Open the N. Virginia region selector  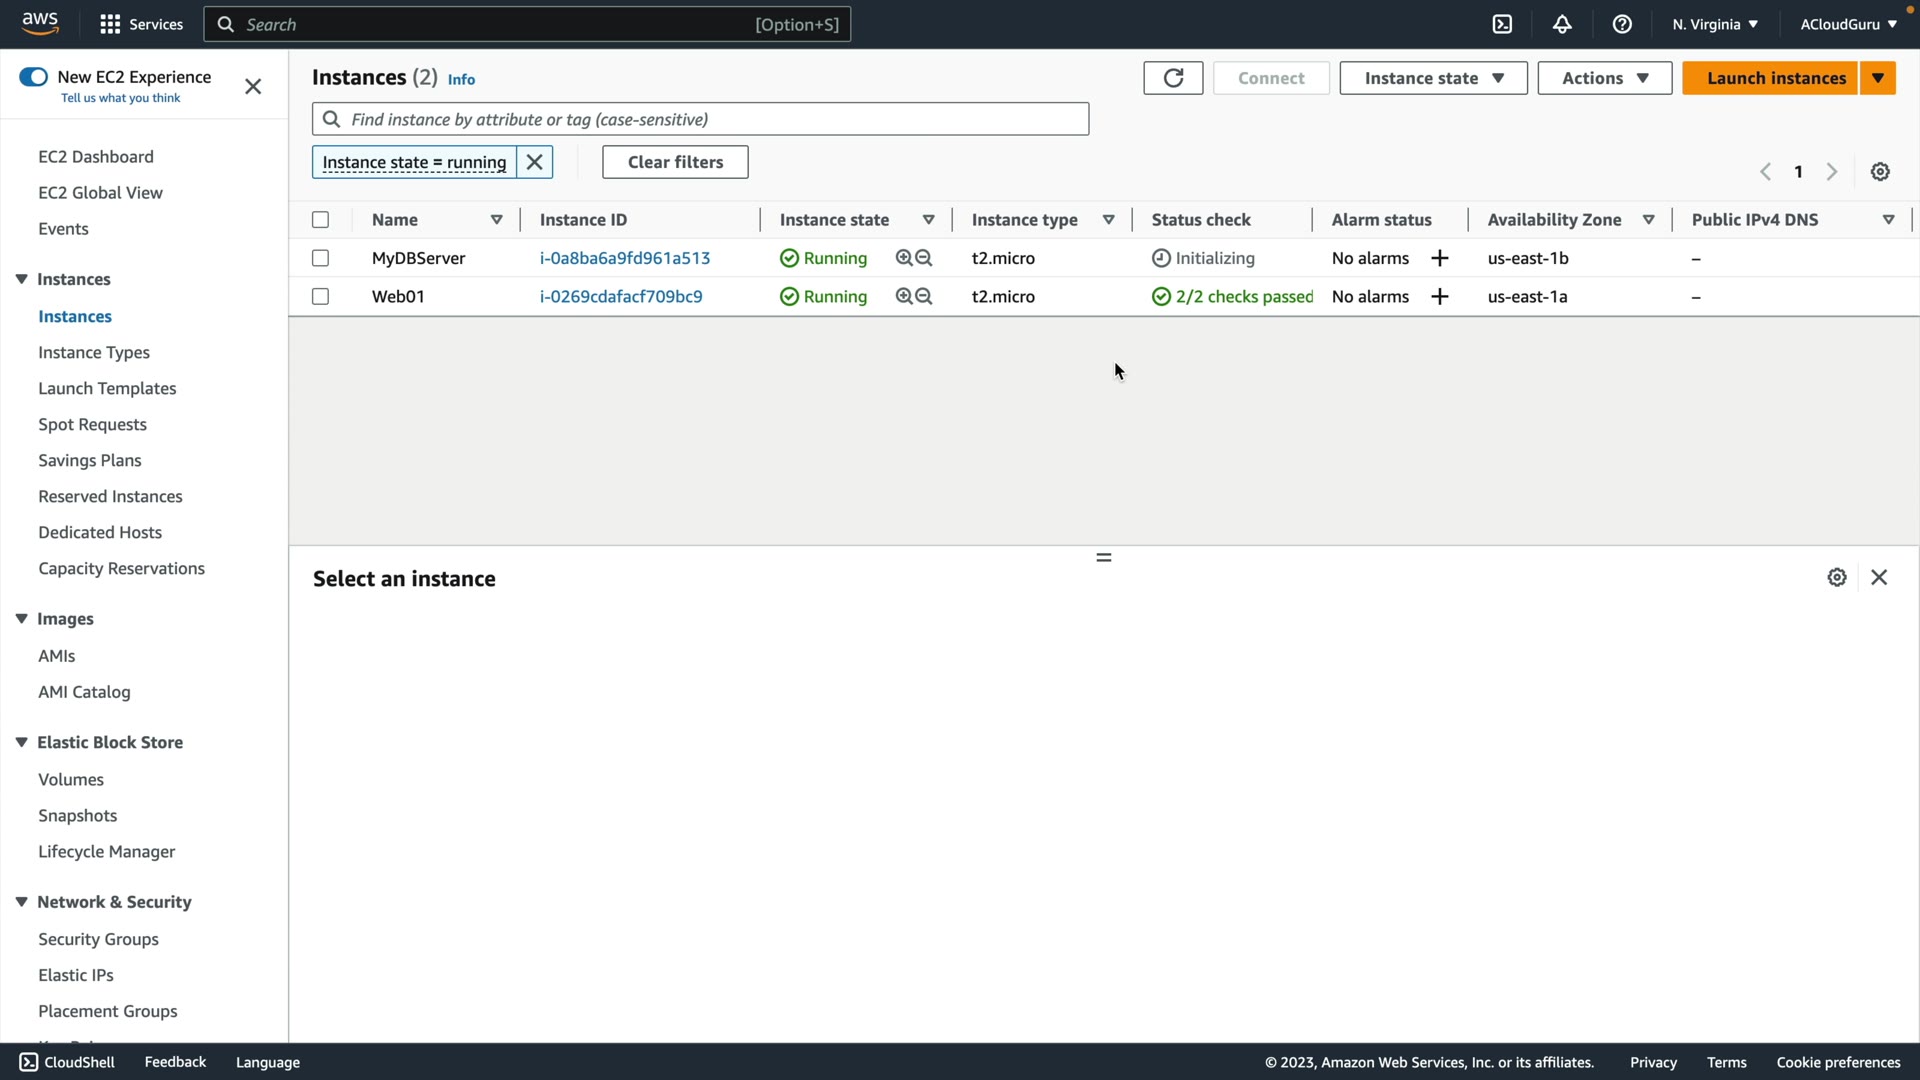(x=1714, y=24)
